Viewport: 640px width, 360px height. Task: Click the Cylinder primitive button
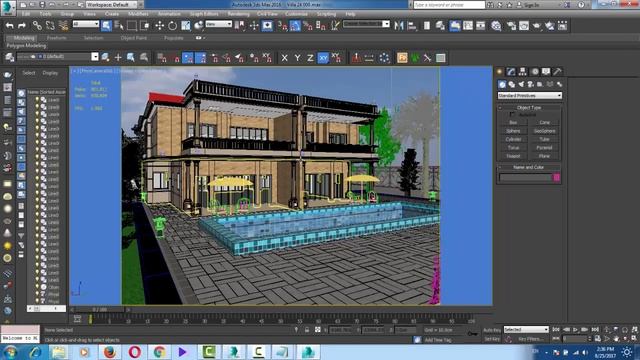(x=513, y=139)
